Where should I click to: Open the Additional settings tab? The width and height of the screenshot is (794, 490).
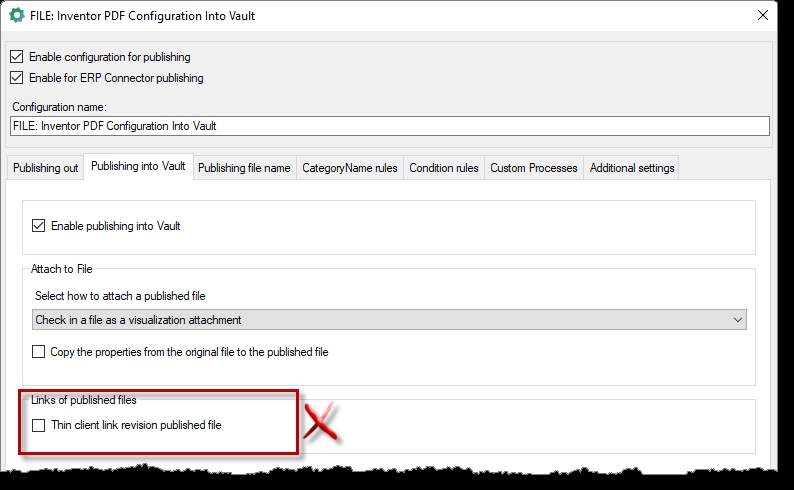point(632,168)
